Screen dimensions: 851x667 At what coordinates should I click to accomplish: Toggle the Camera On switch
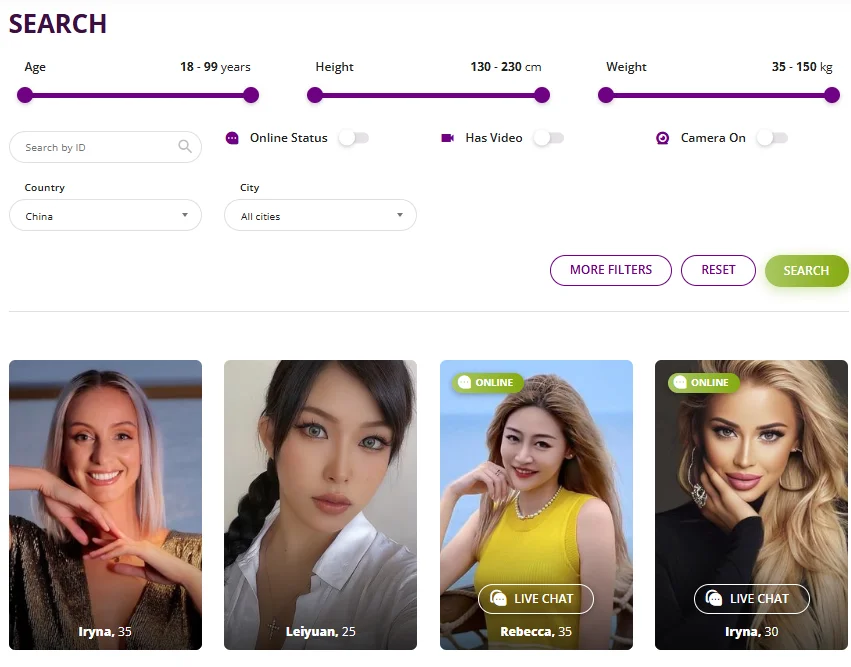click(772, 138)
